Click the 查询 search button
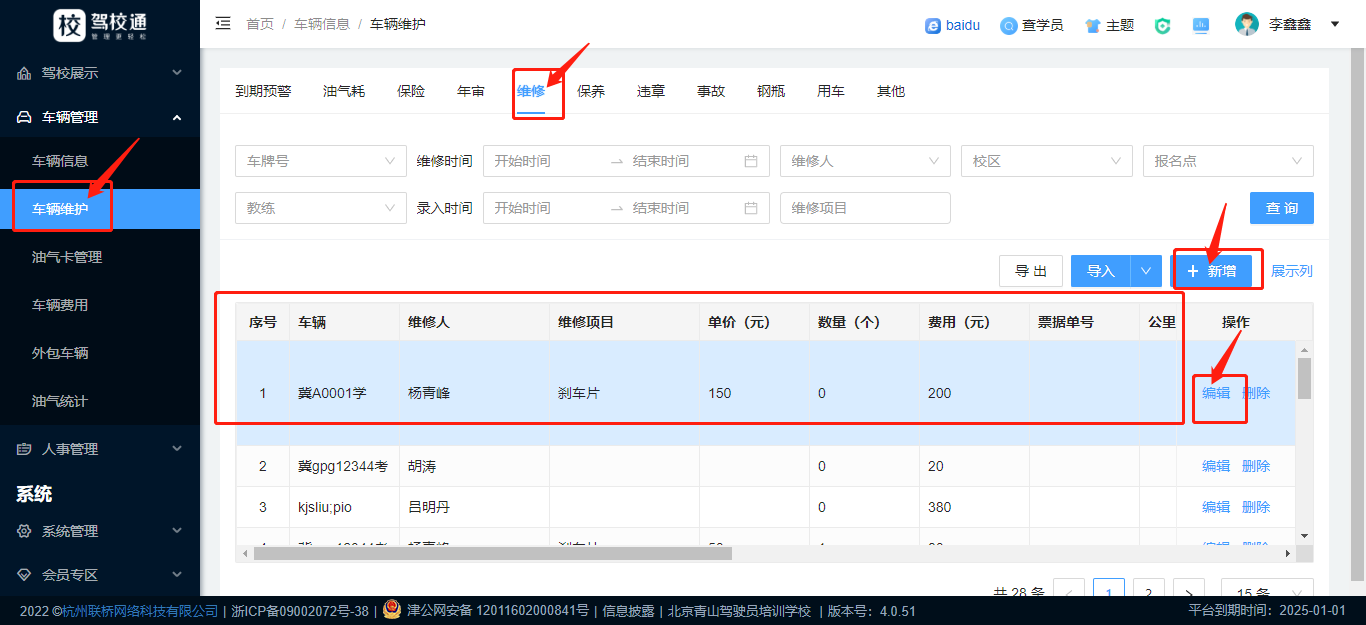The width and height of the screenshot is (1366, 625). click(x=1282, y=208)
